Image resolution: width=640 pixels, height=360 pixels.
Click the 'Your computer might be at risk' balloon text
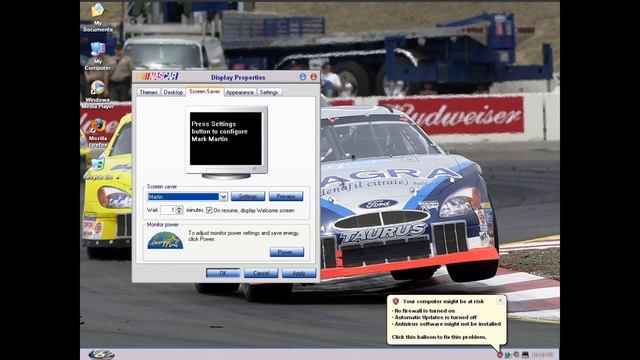(x=443, y=301)
